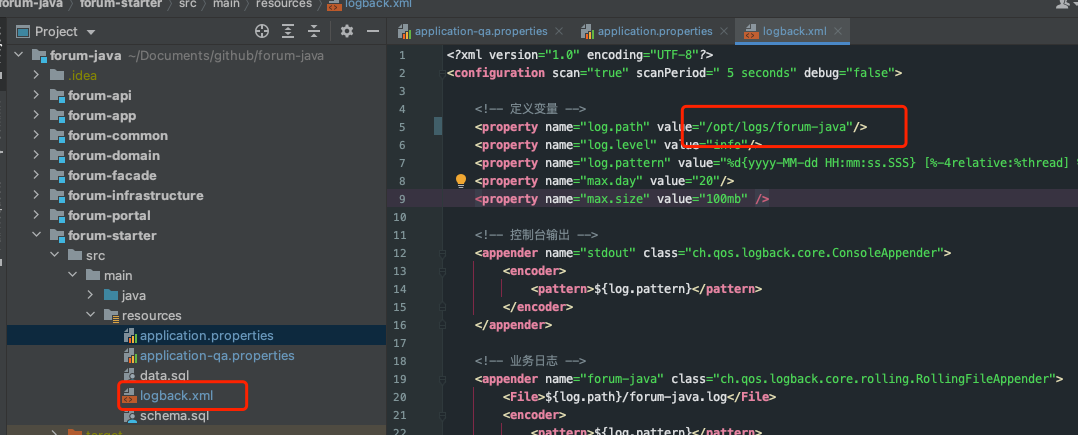Select schema.sql file in tree

[x=174, y=415]
